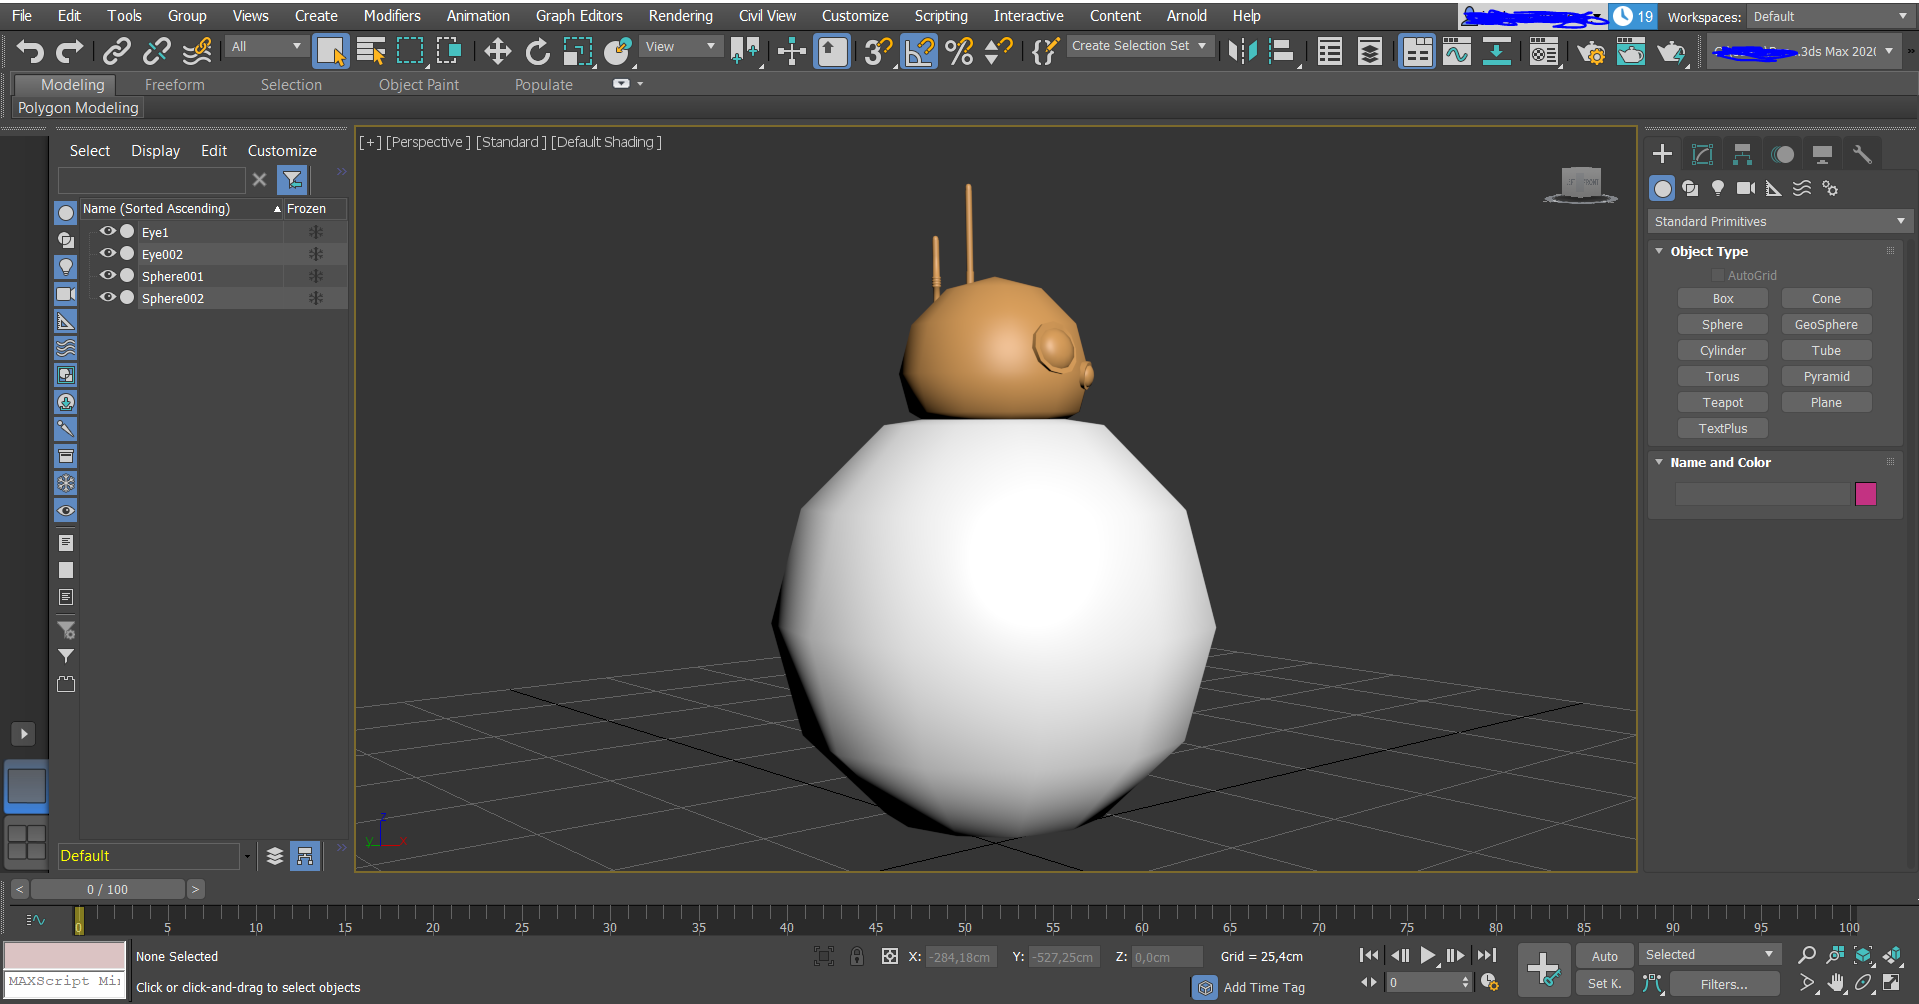The image size is (1919, 1004).
Task: Click the Unlink Selection tool
Action: pos(157,51)
